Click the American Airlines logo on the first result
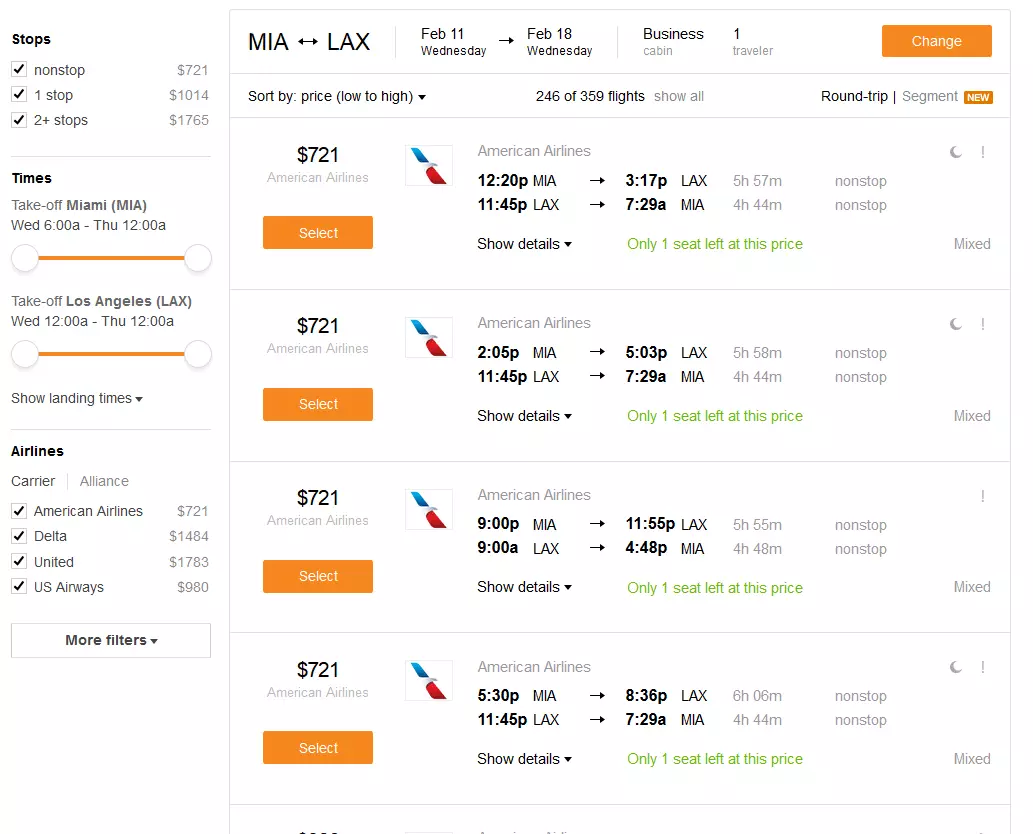Viewport: 1033px width, 834px height. pos(428,165)
